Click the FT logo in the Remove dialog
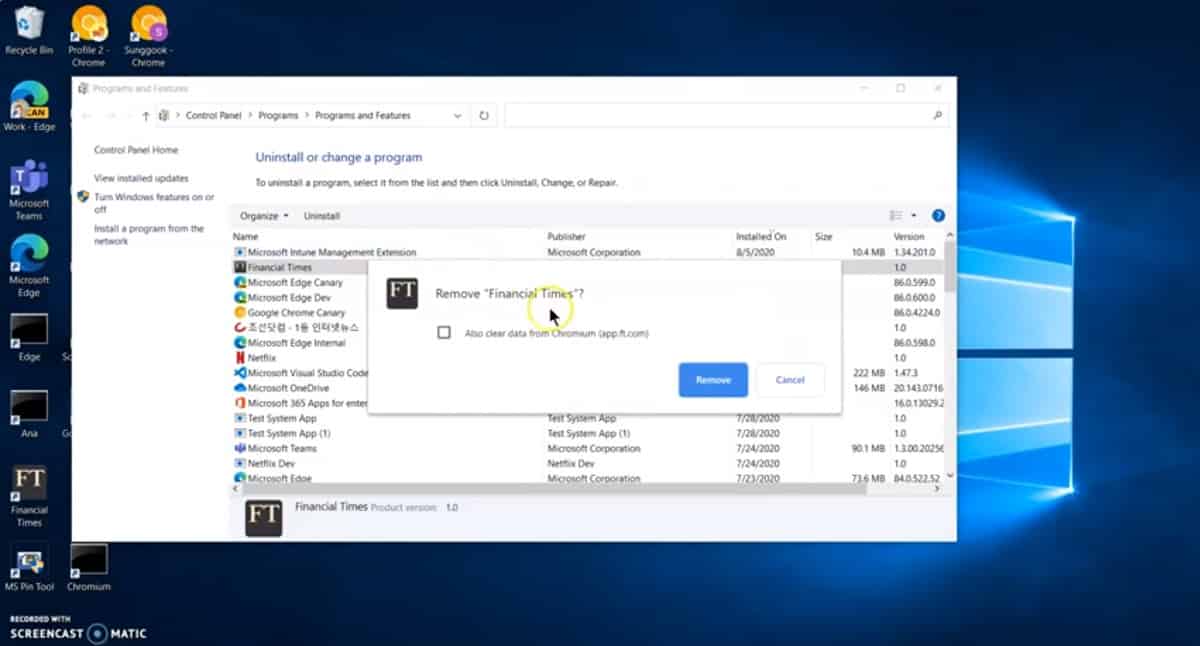 click(x=402, y=293)
